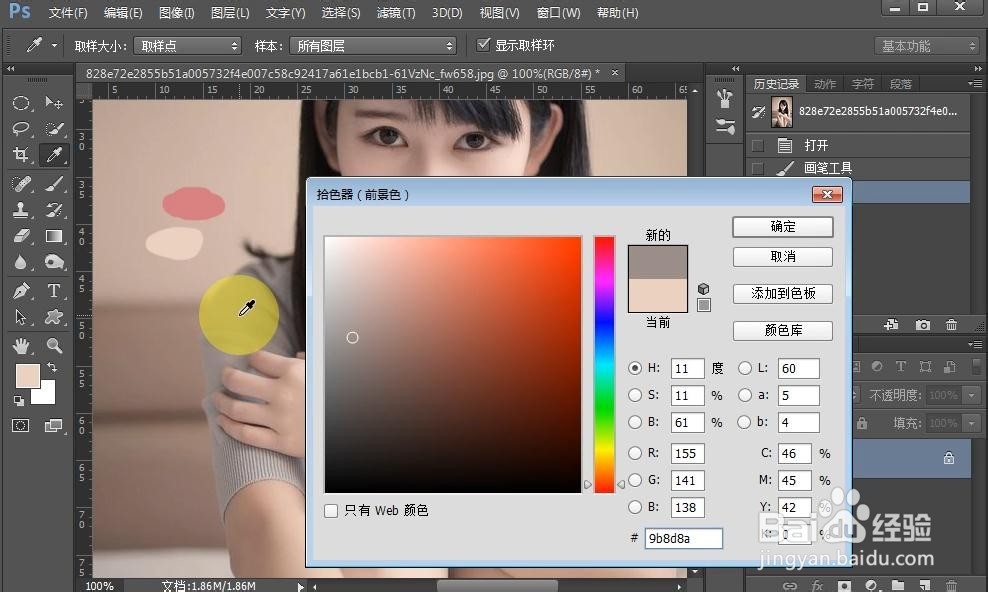Viewport: 988px width, 592px height.
Task: Select the Clone Stamp tool
Action: click(x=22, y=209)
